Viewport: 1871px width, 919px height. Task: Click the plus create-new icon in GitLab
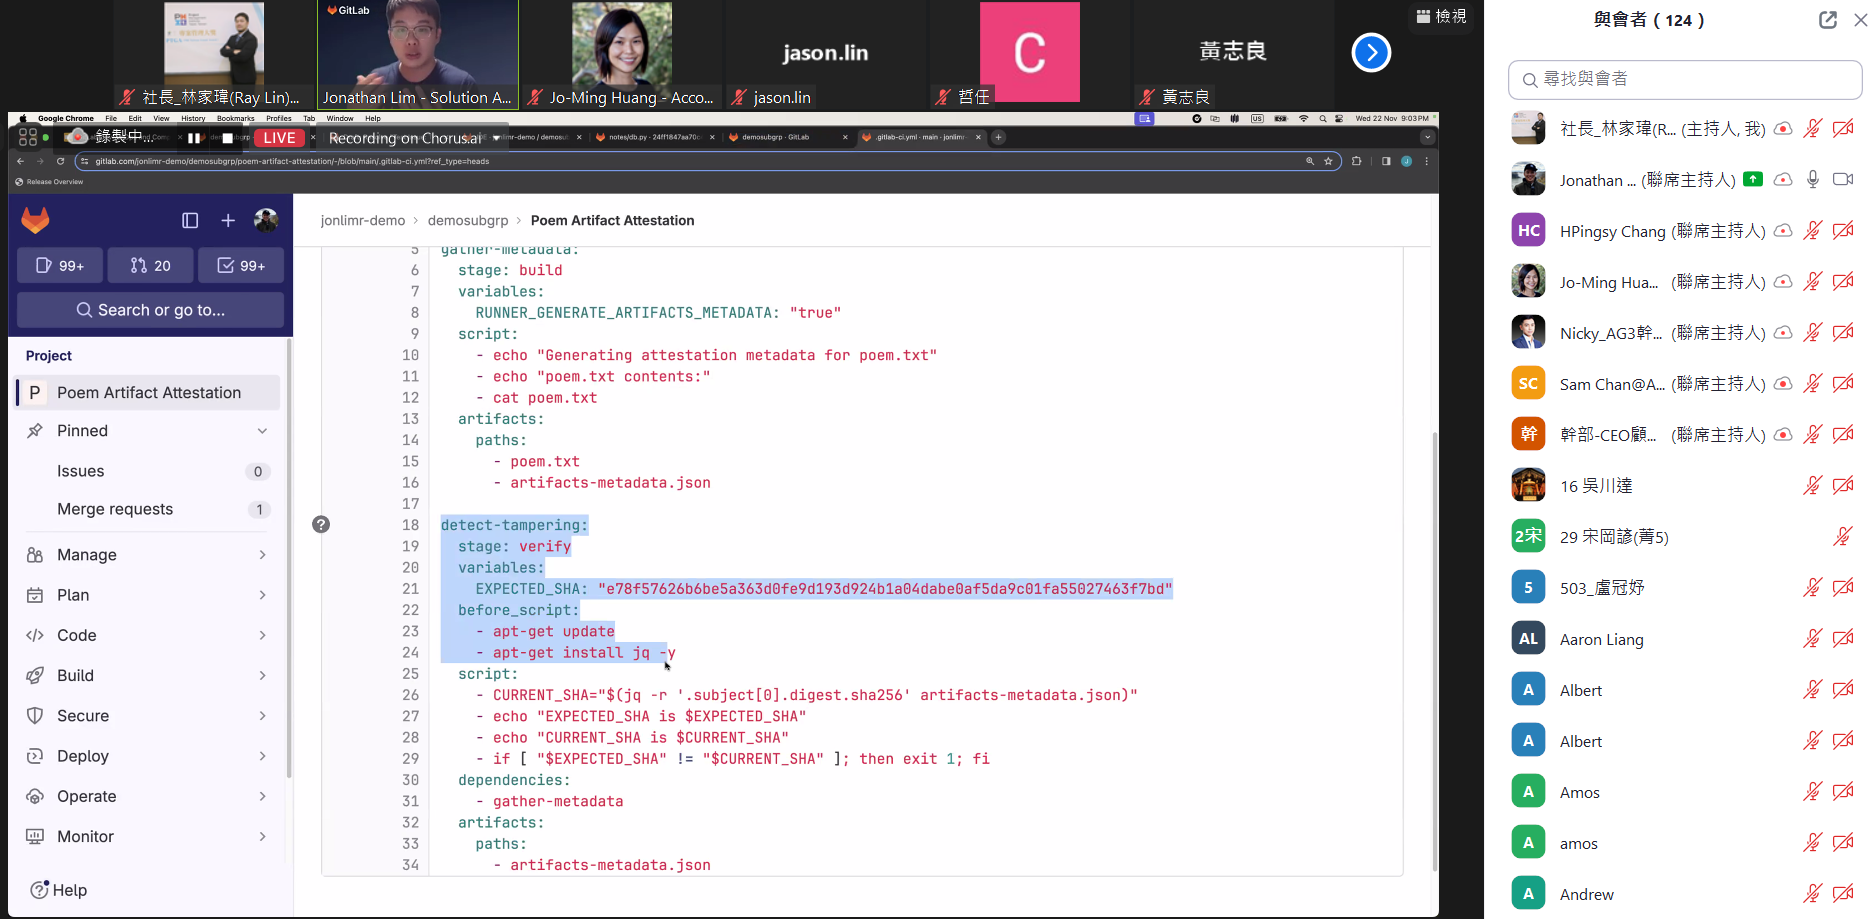click(228, 220)
